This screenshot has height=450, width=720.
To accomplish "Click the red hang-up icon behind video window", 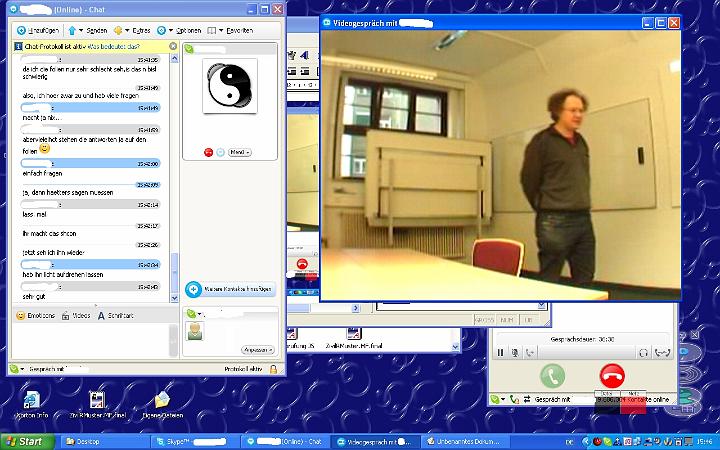I will point(302,264).
